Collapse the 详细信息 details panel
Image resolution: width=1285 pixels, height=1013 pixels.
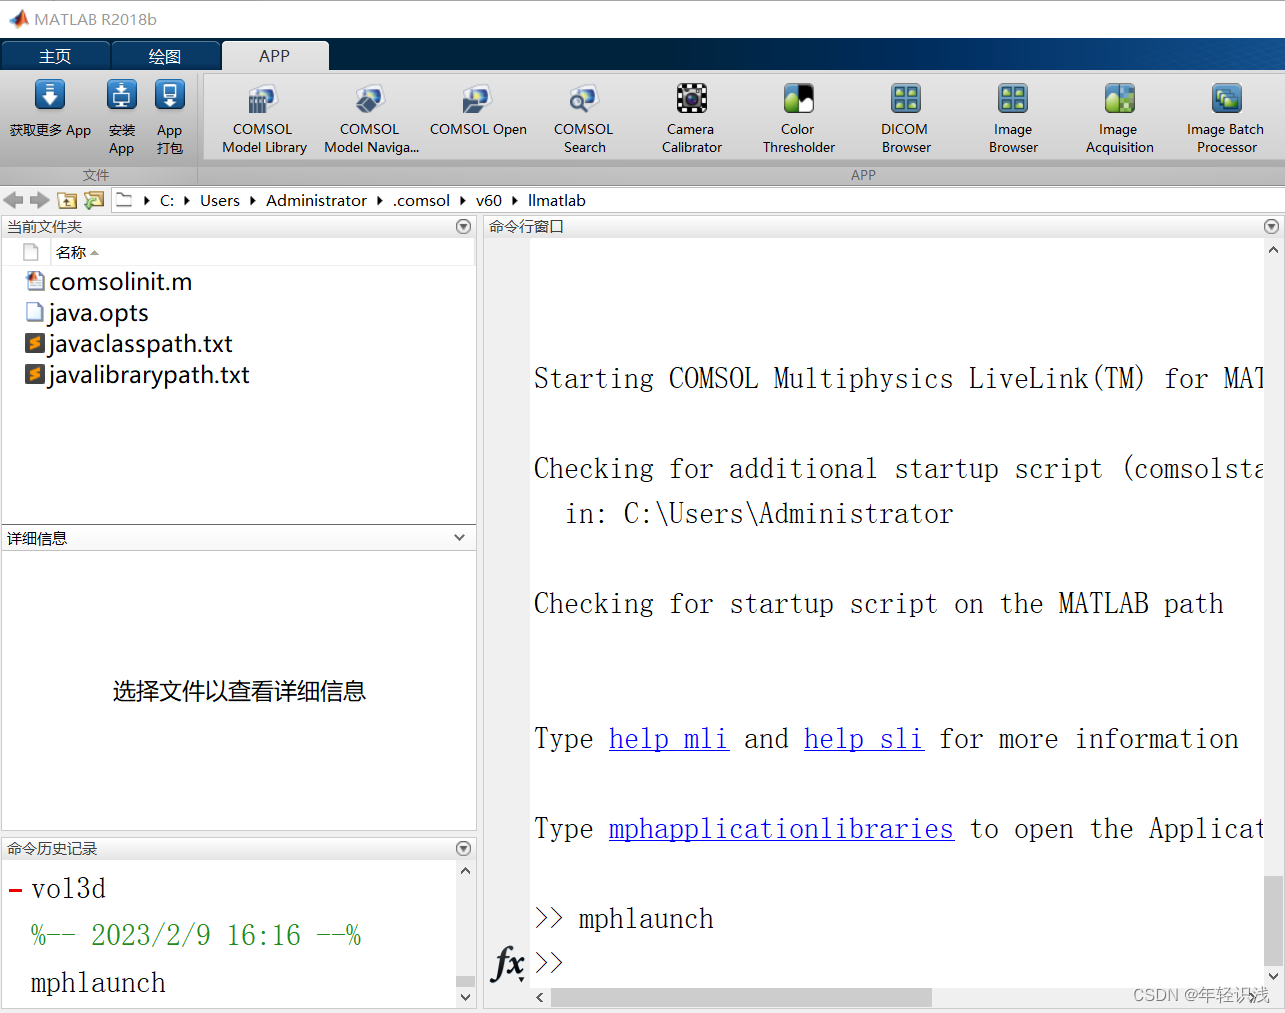459,537
